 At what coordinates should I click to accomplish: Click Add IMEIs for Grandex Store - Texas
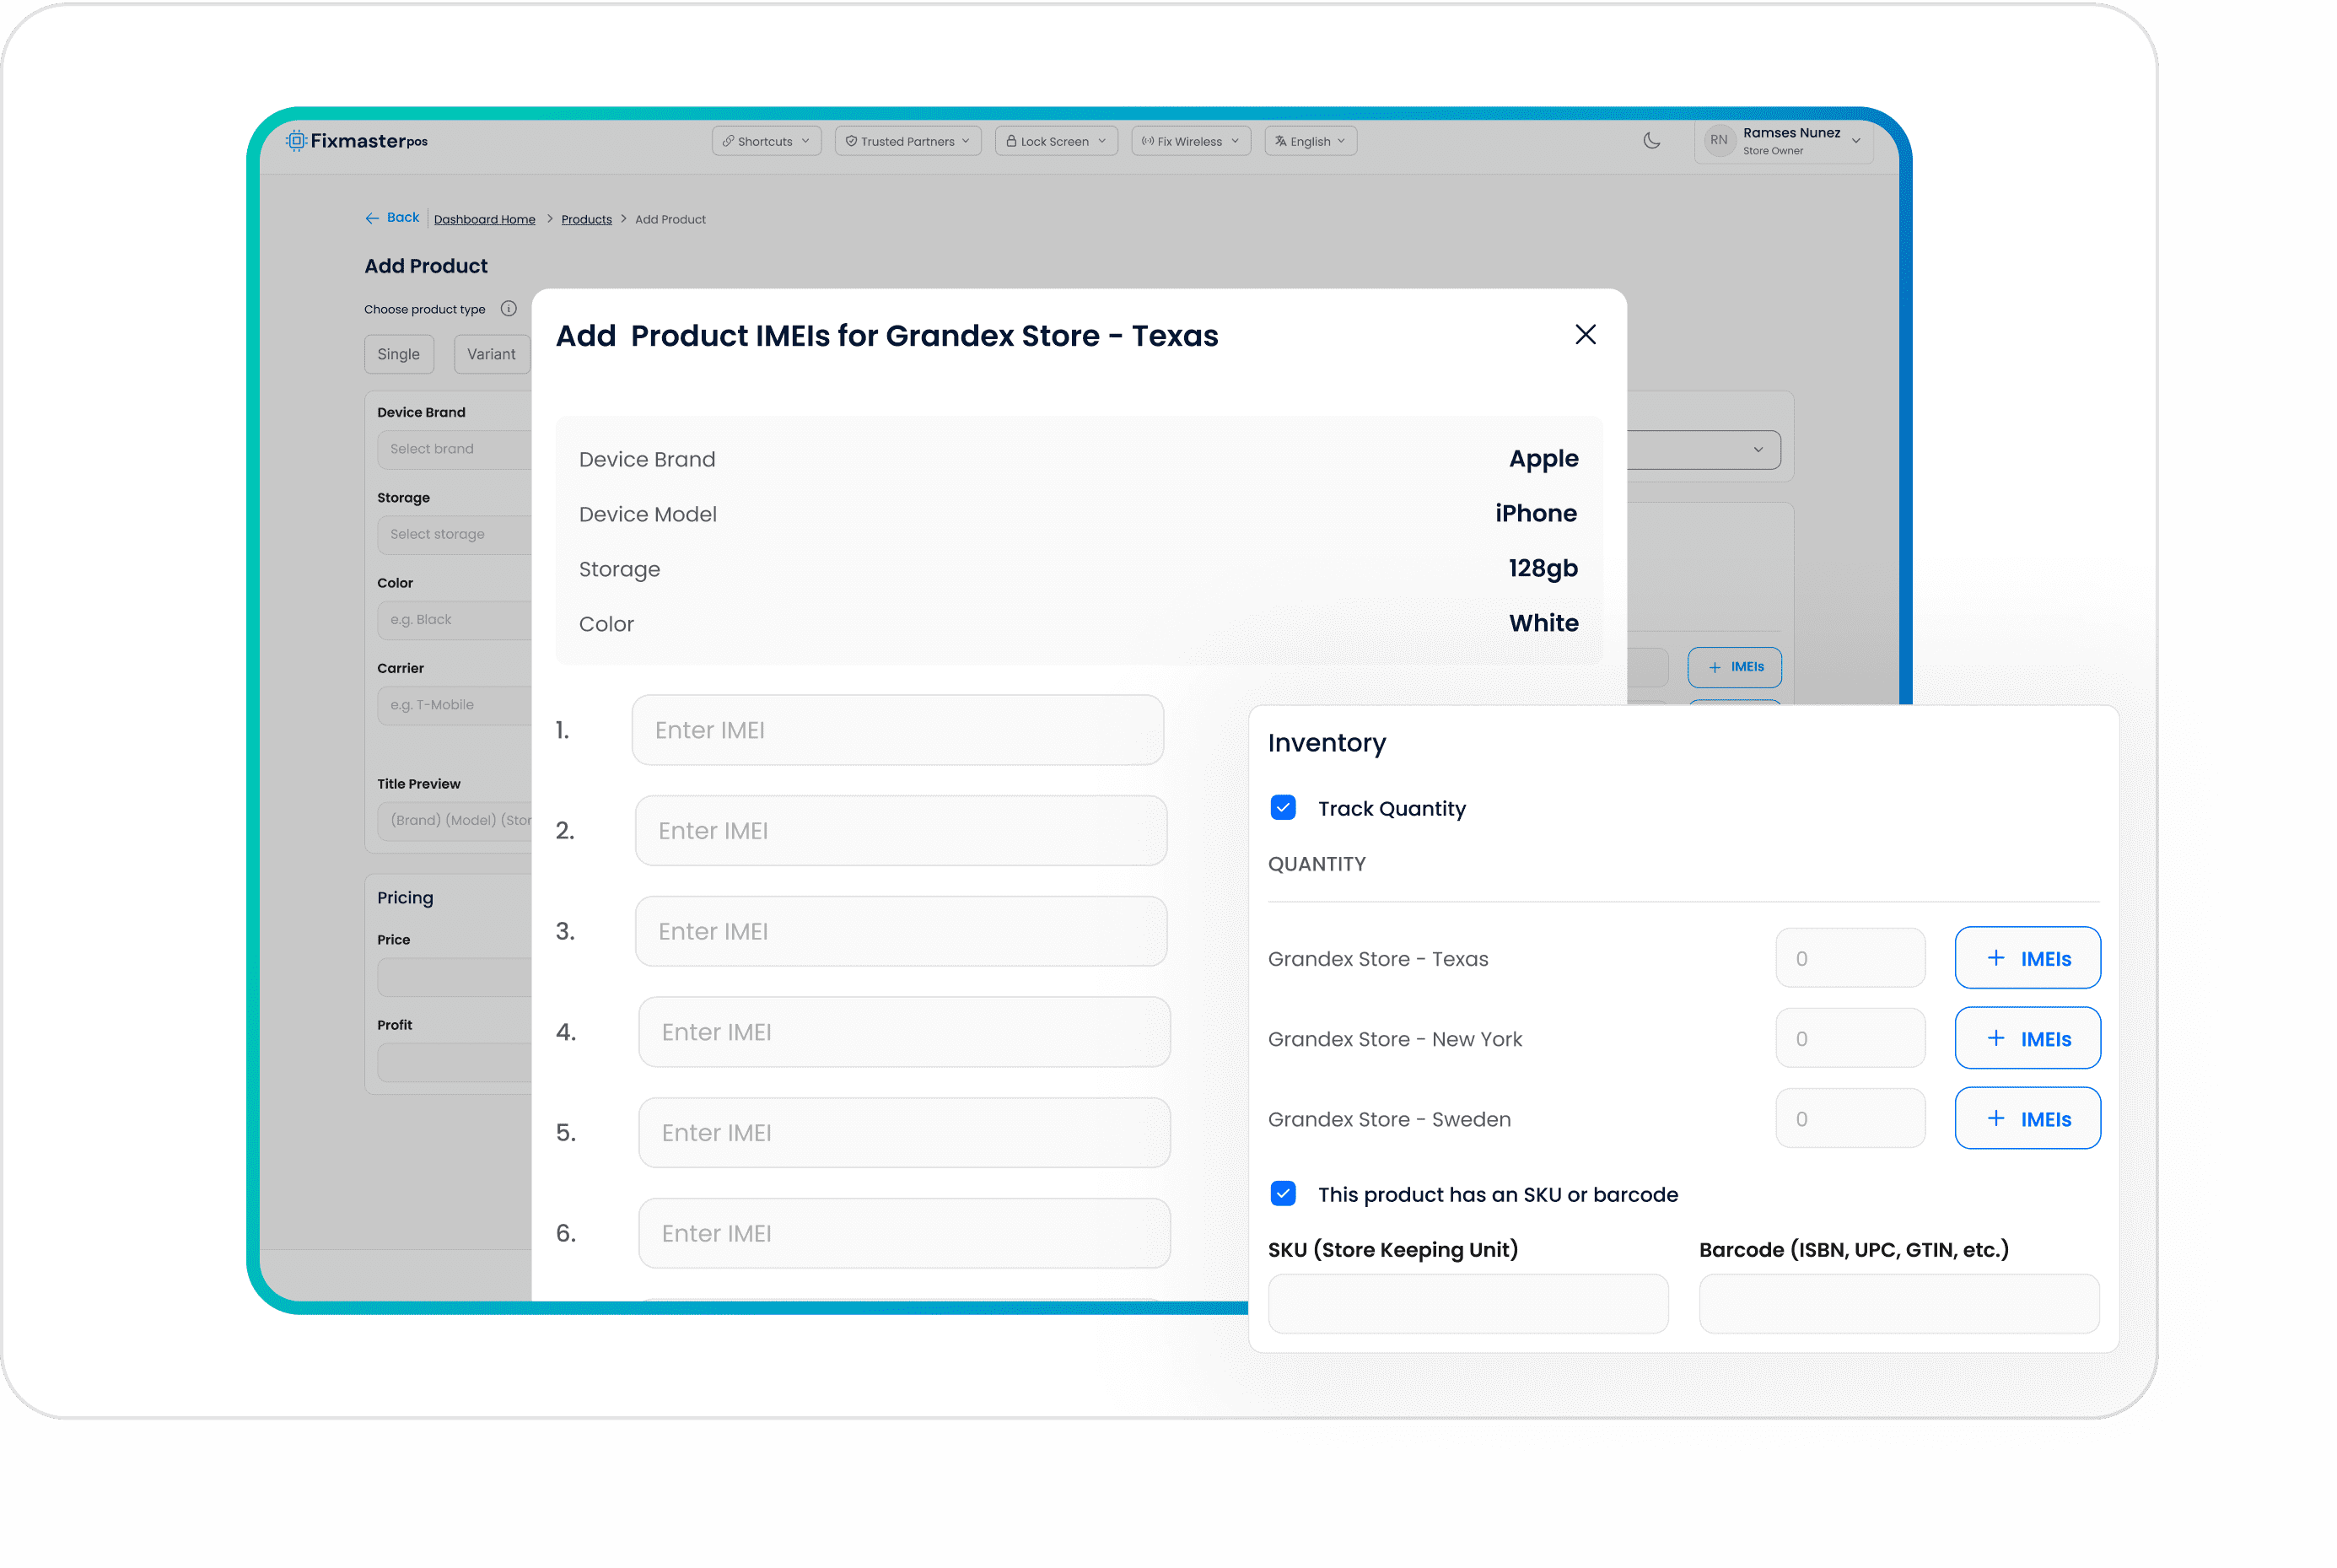(2026, 957)
